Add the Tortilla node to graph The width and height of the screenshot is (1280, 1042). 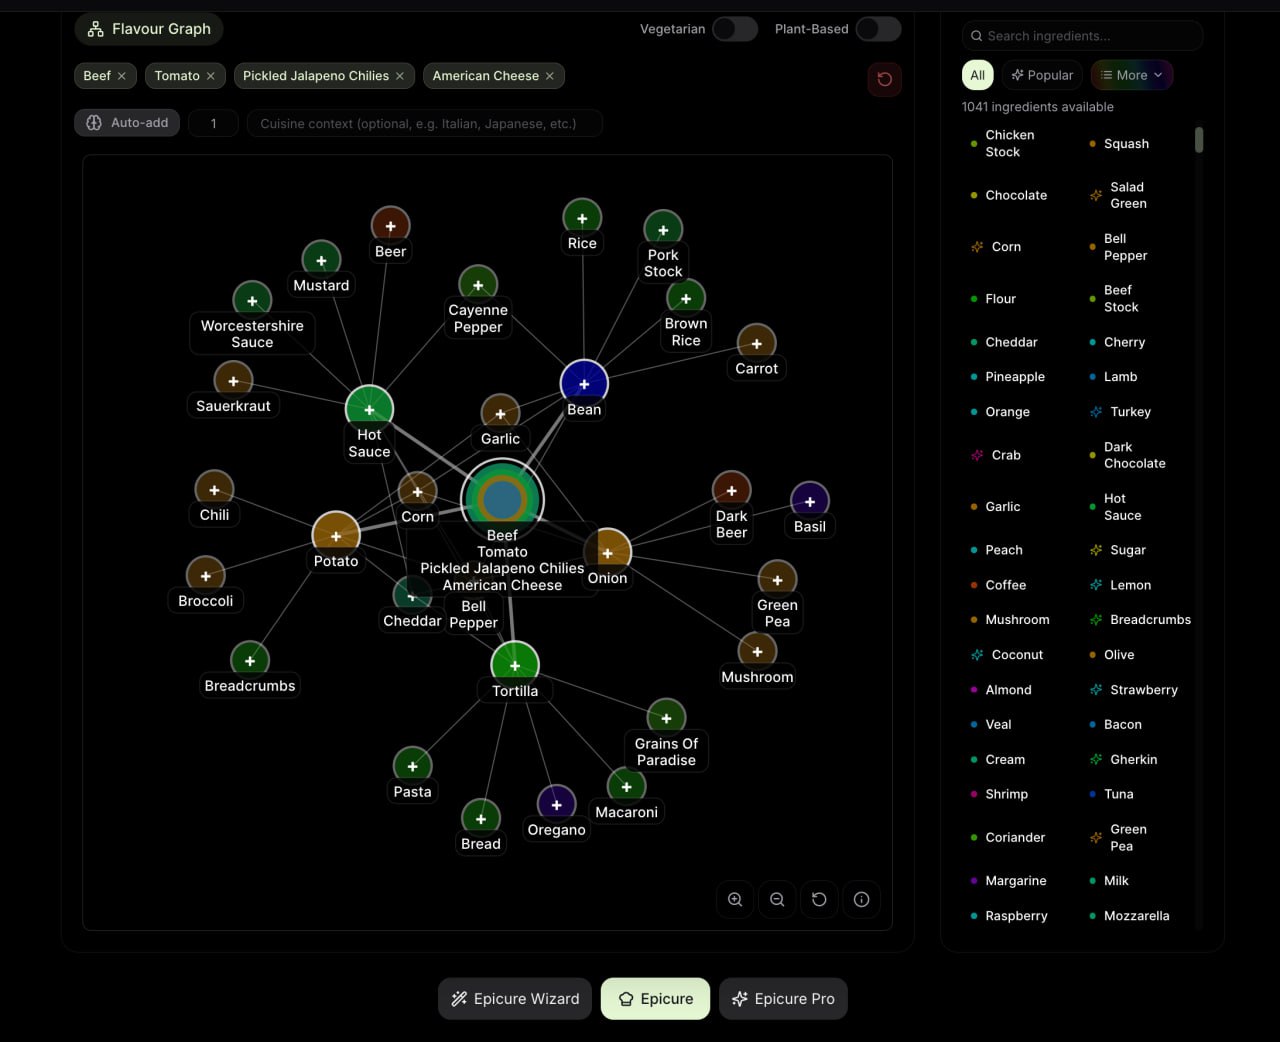pyautogui.click(x=515, y=665)
